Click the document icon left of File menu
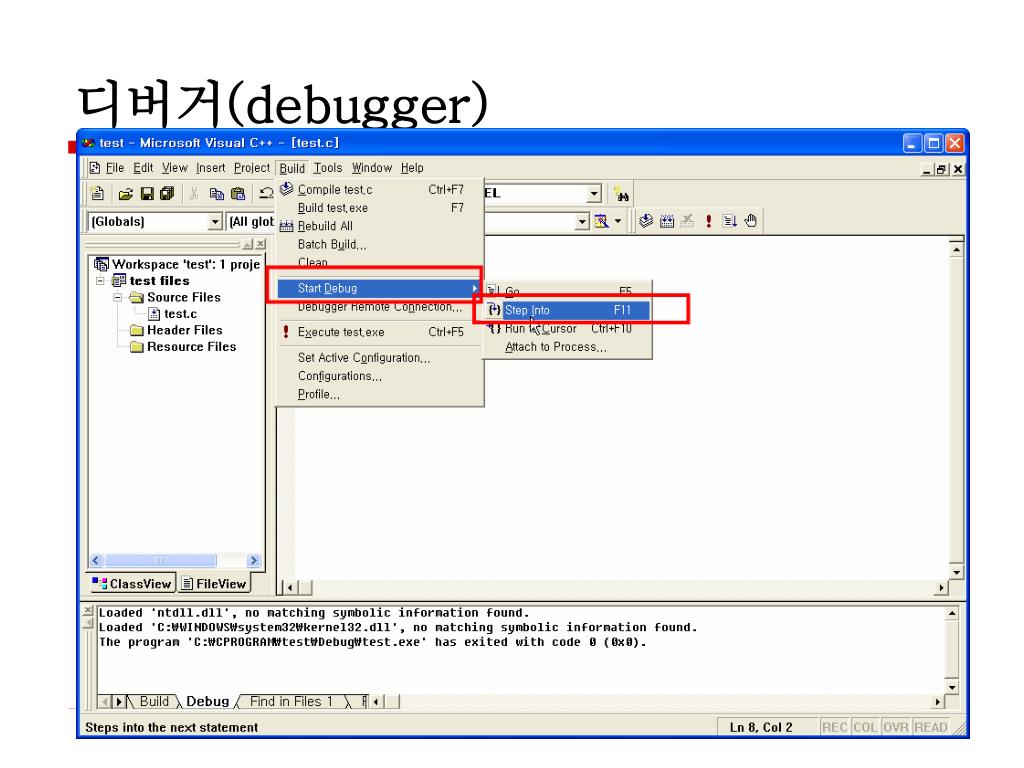The width and height of the screenshot is (1024, 768). 95,168
